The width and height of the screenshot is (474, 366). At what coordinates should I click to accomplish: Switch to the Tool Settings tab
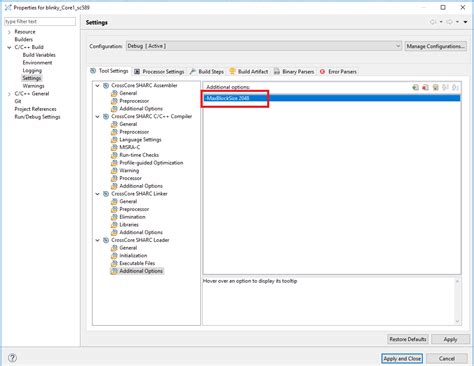(109, 71)
